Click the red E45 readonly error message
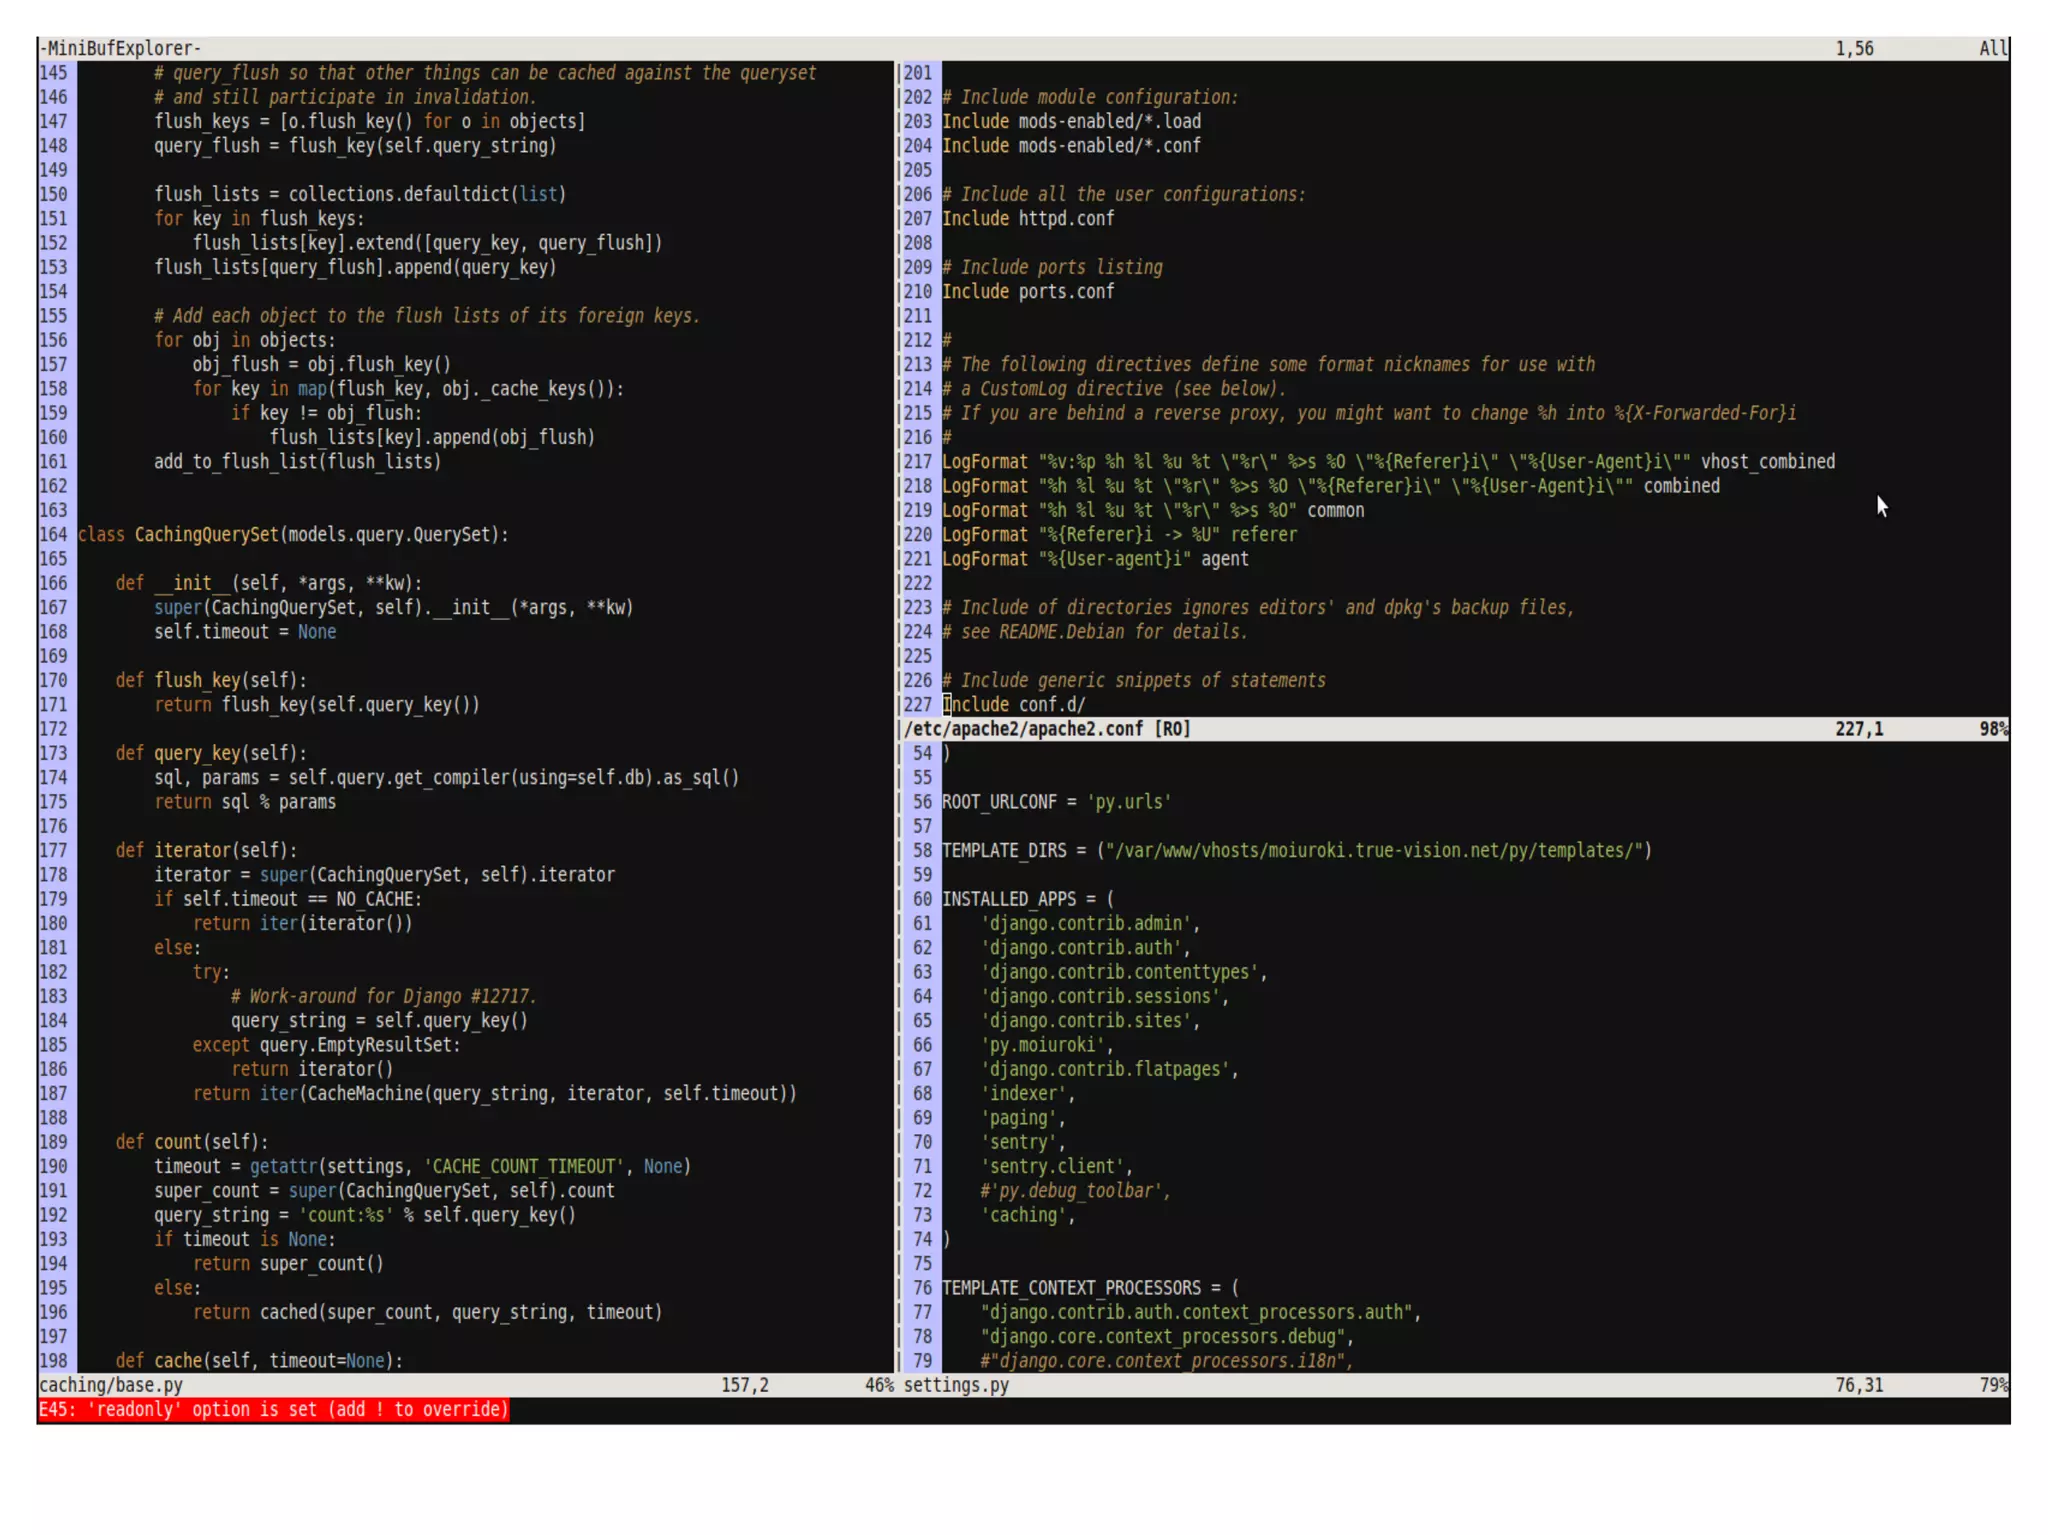 tap(273, 1409)
